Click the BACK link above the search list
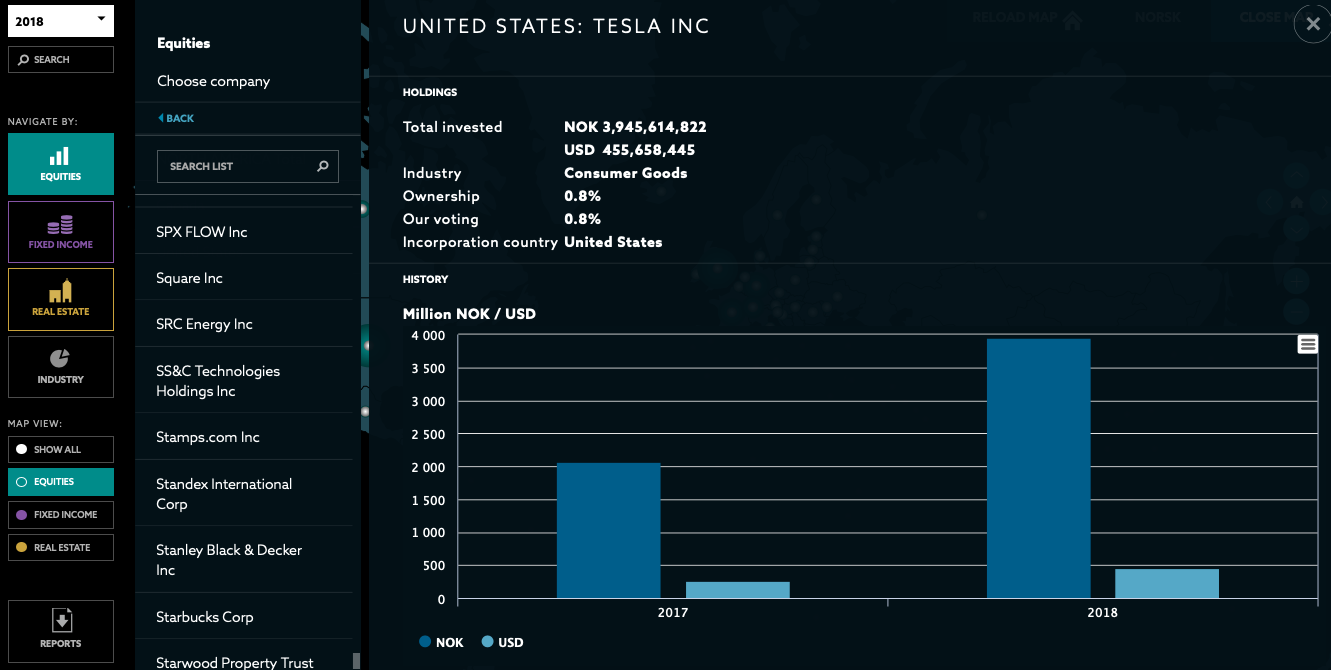The width and height of the screenshot is (1331, 670). (175, 117)
